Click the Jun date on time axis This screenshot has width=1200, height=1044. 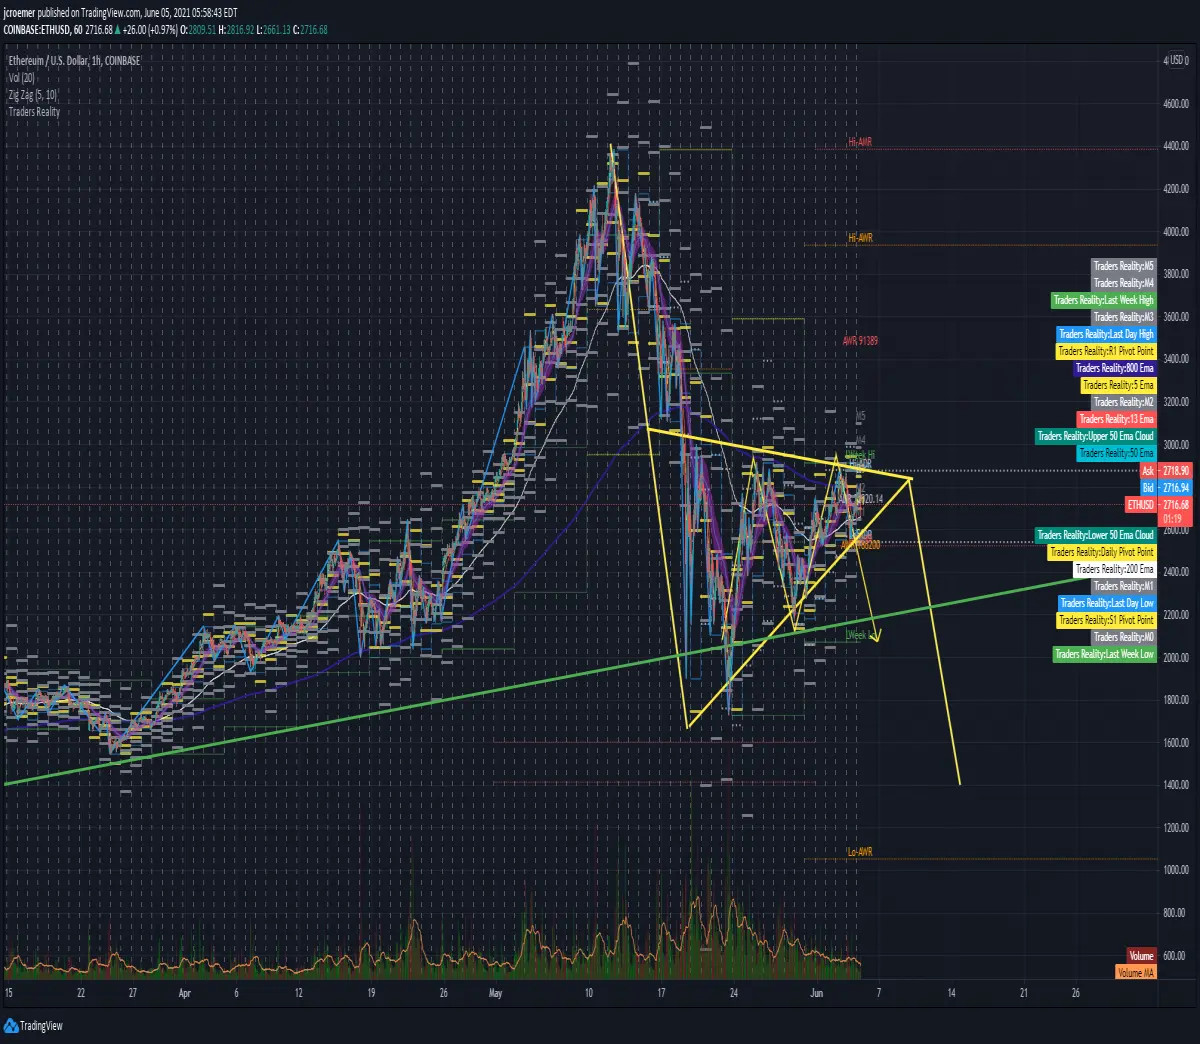coord(817,993)
